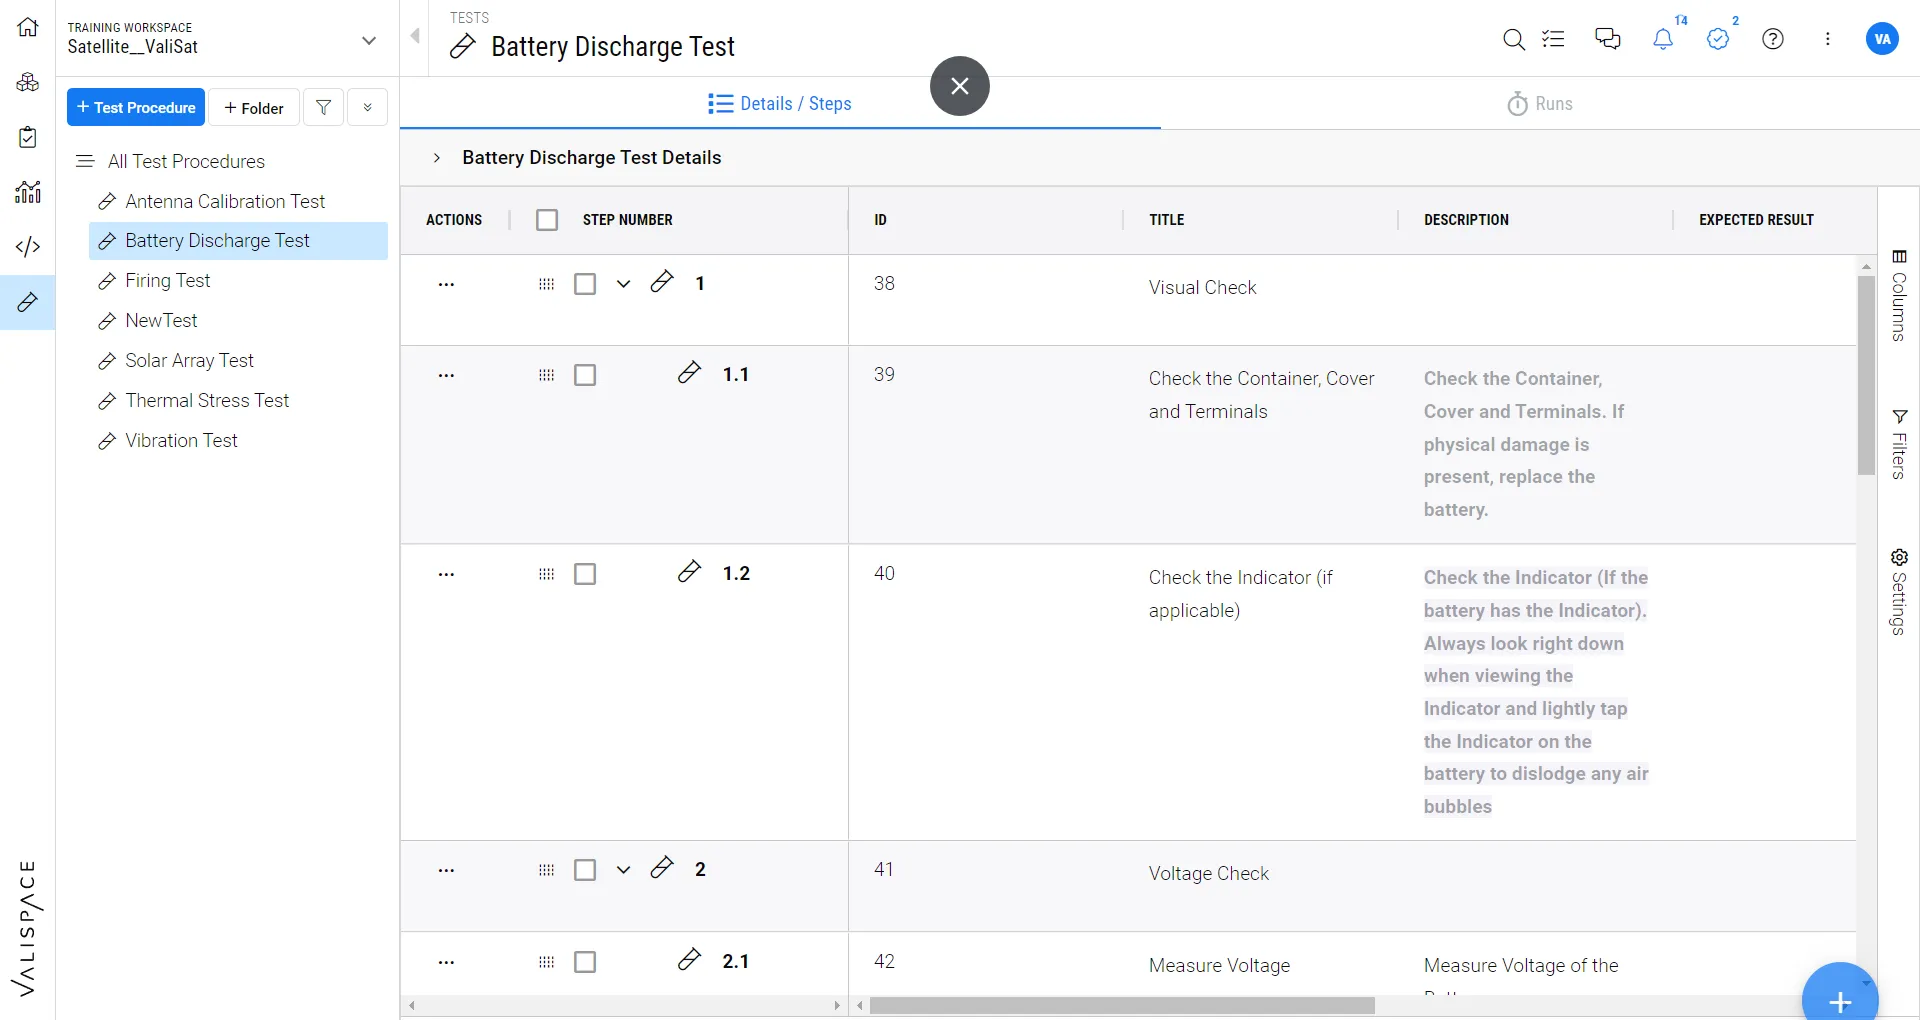The height and width of the screenshot is (1020, 1920).
Task: Click the filter funnel icon beside Folder
Action: (x=323, y=107)
